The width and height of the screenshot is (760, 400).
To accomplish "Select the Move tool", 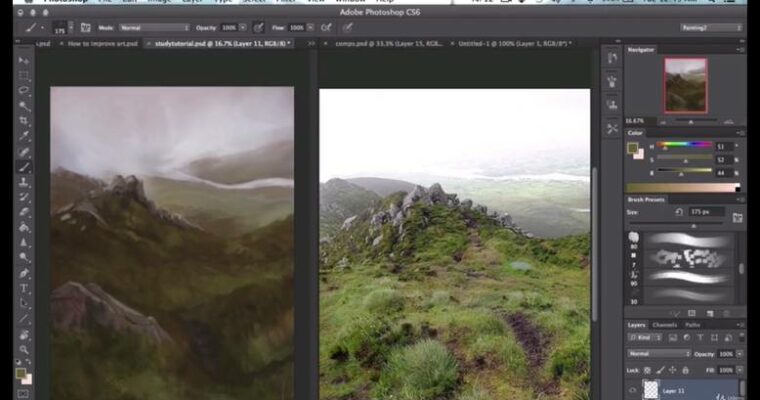I will [23, 60].
